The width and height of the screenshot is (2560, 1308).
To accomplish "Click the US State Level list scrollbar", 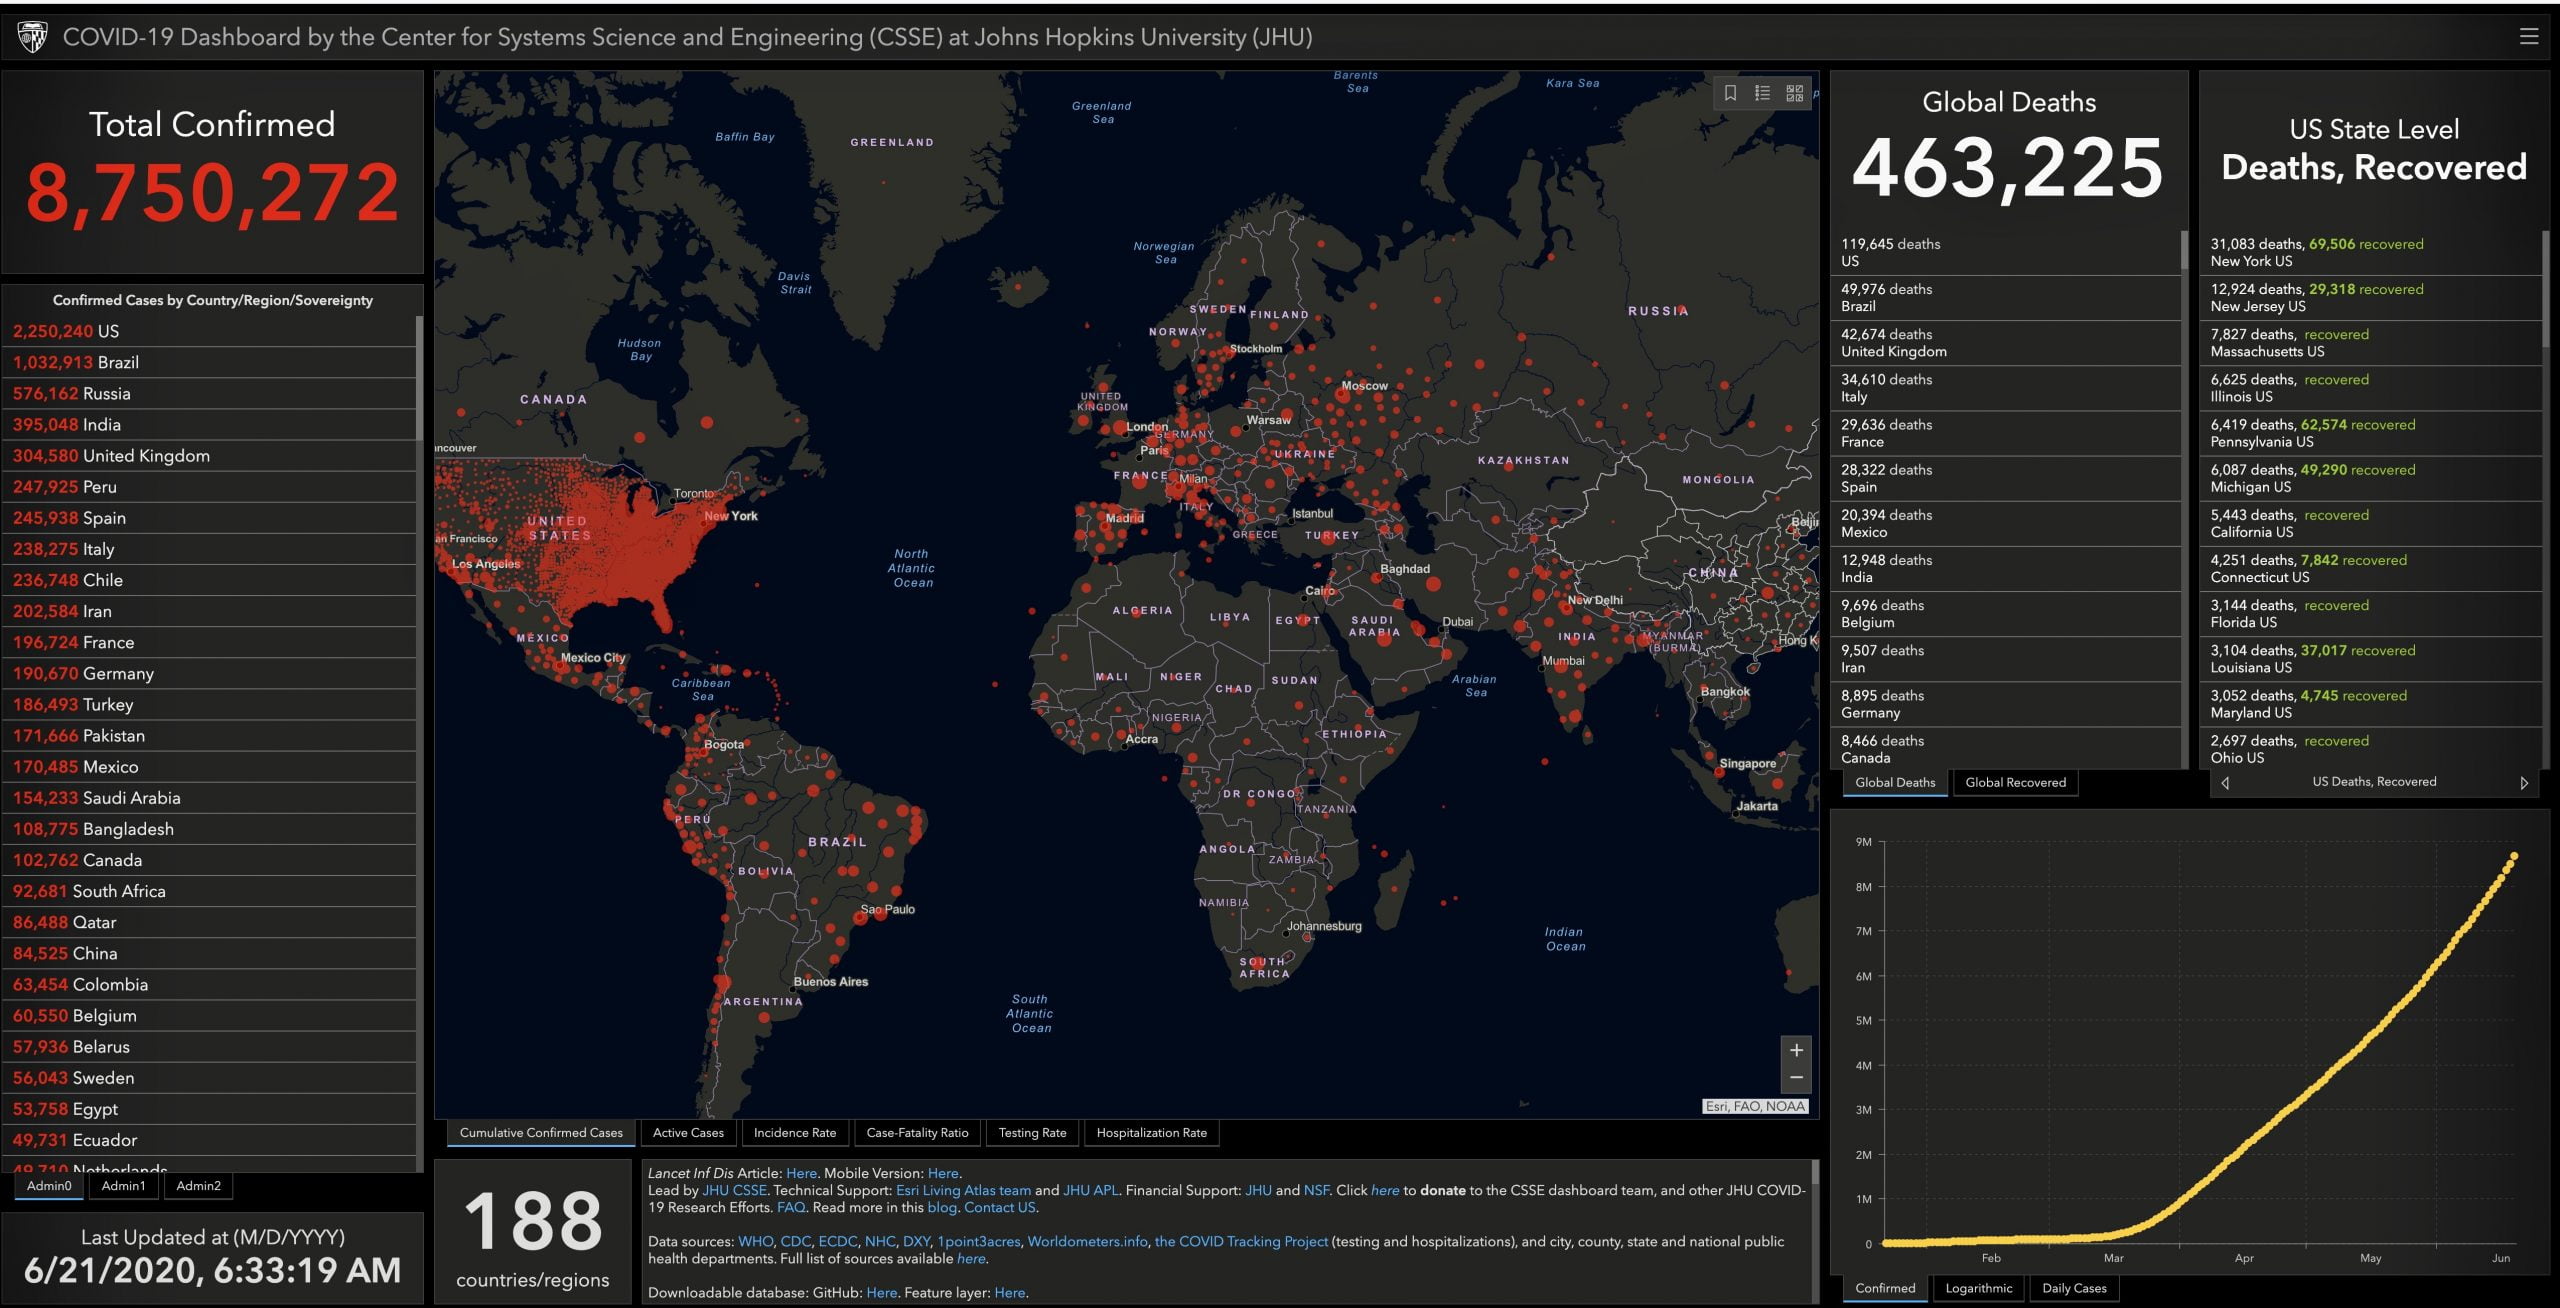I will point(2546,290).
